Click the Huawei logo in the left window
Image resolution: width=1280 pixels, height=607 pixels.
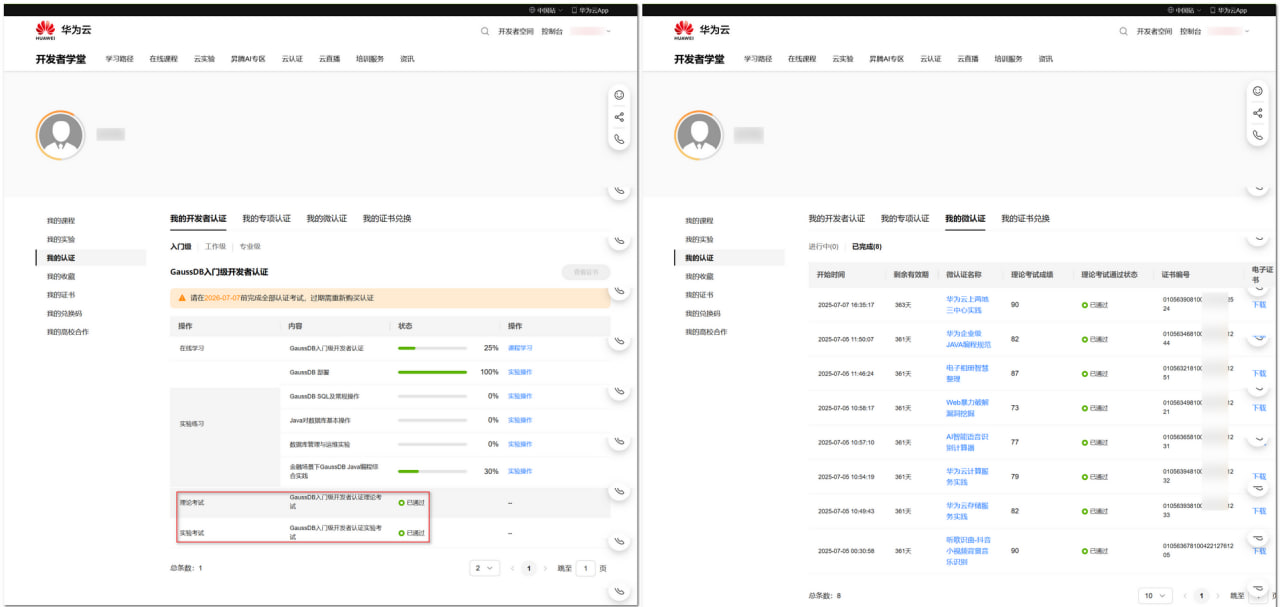pyautogui.click(x=46, y=30)
